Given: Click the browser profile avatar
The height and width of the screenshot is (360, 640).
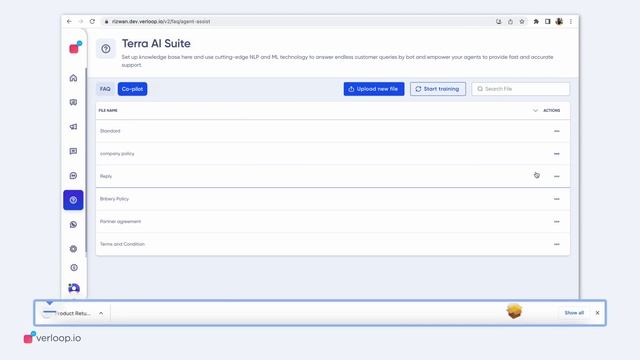Looking at the screenshot, I should coord(559,22).
